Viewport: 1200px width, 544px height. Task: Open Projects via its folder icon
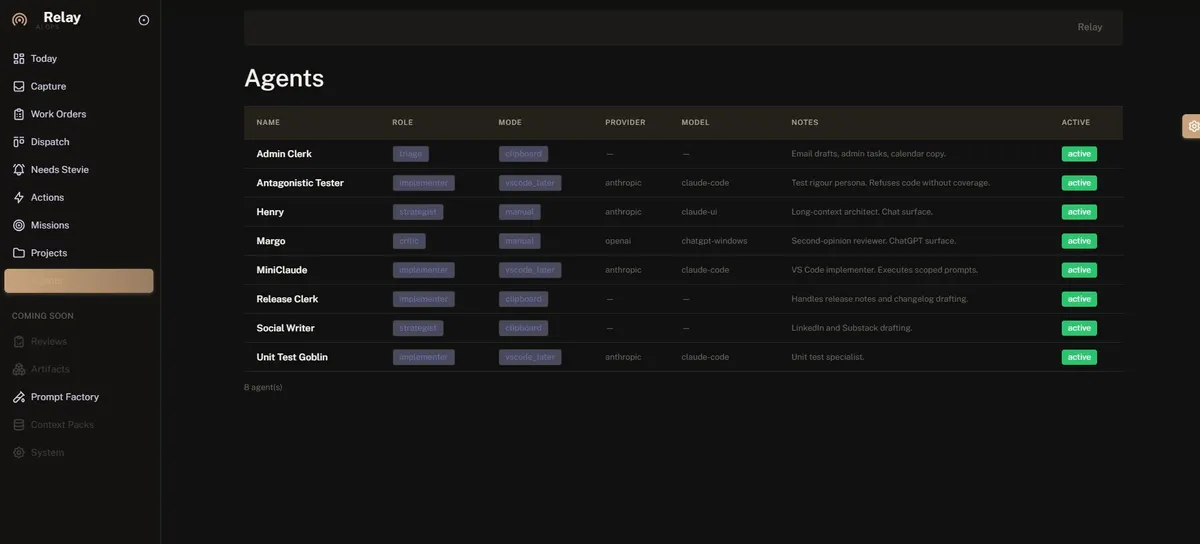[19, 253]
